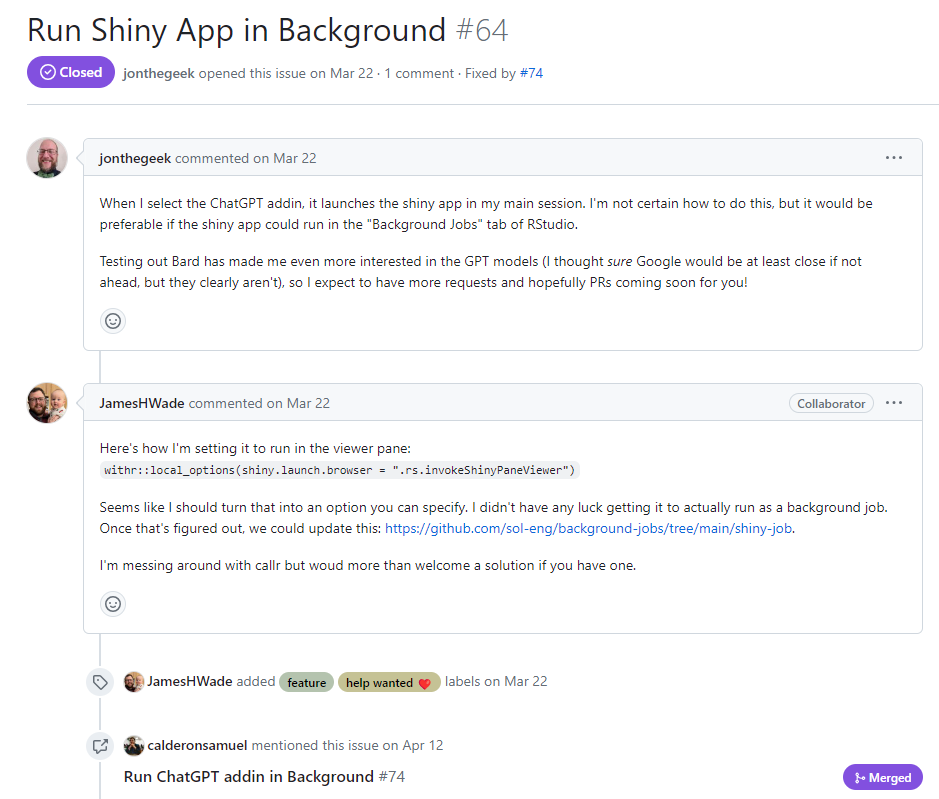This screenshot has height=799, width=939.
Task: Click the Collaborator badge
Action: pyautogui.click(x=830, y=403)
